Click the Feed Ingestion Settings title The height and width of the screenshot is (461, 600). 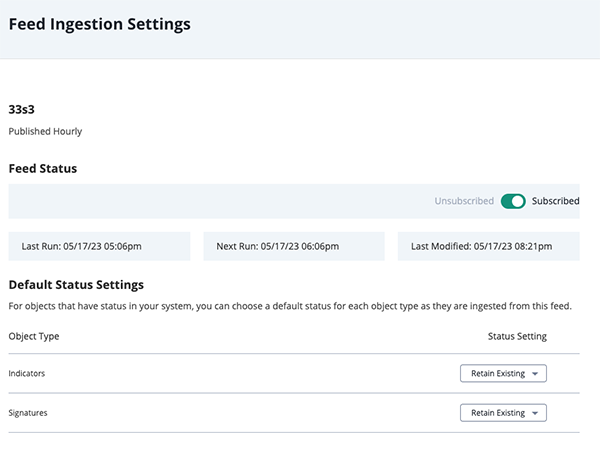pyautogui.click(x=99, y=24)
